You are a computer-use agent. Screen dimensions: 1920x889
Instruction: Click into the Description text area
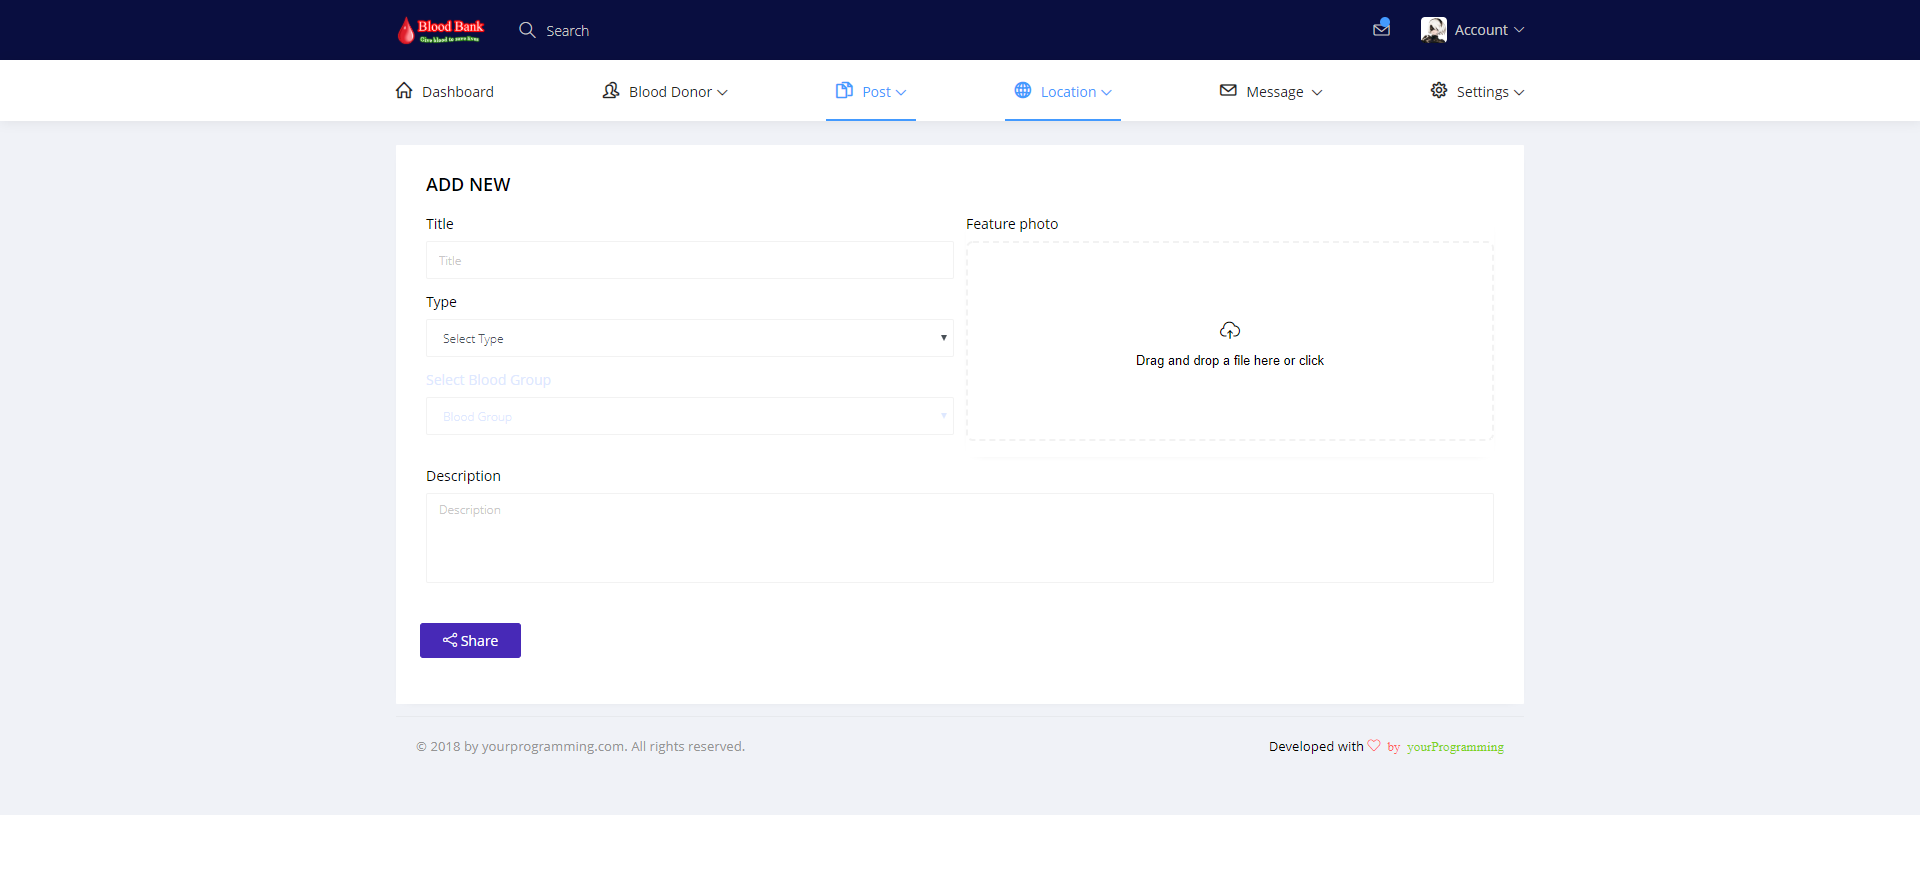[959, 537]
